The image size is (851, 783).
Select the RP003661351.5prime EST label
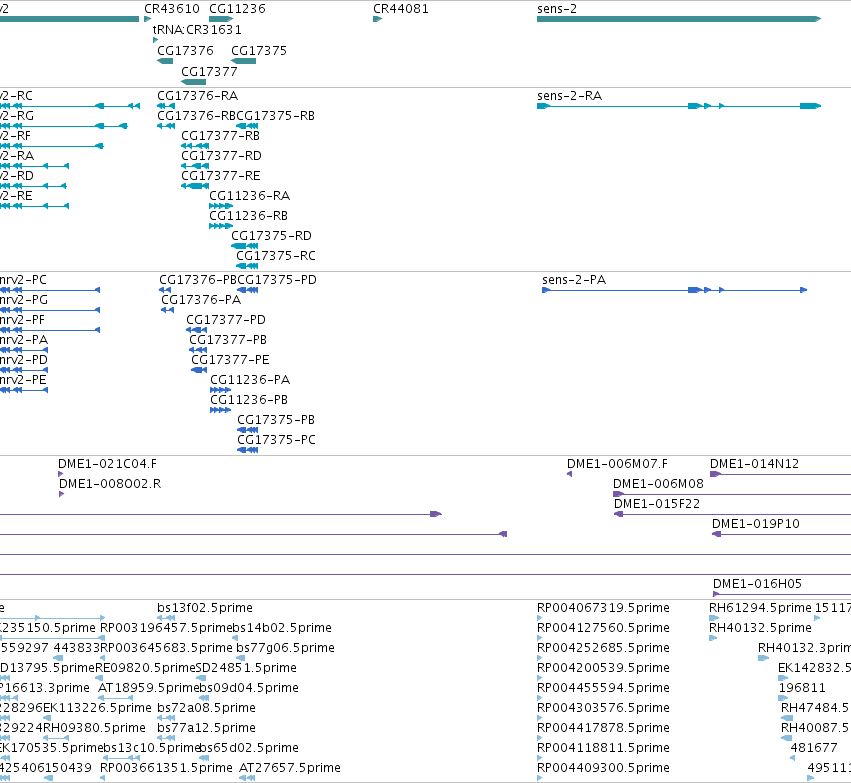(166, 767)
